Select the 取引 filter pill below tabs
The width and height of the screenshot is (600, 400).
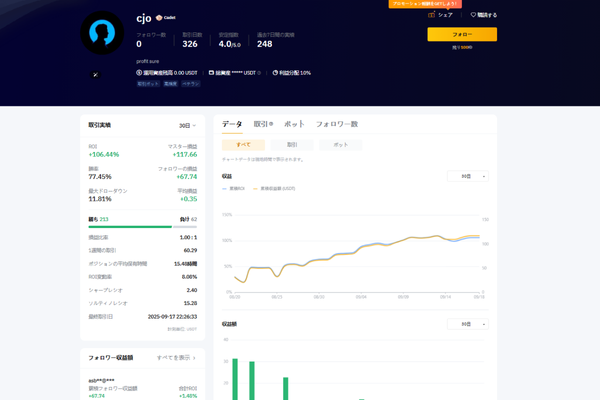(x=292, y=145)
